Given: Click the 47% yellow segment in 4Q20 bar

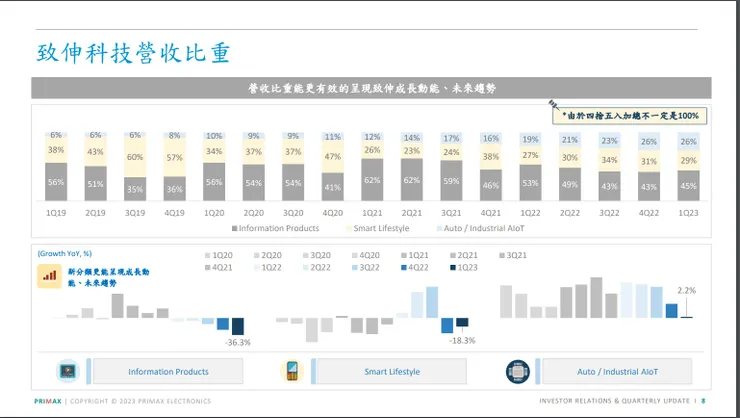Looking at the screenshot, I should [333, 157].
